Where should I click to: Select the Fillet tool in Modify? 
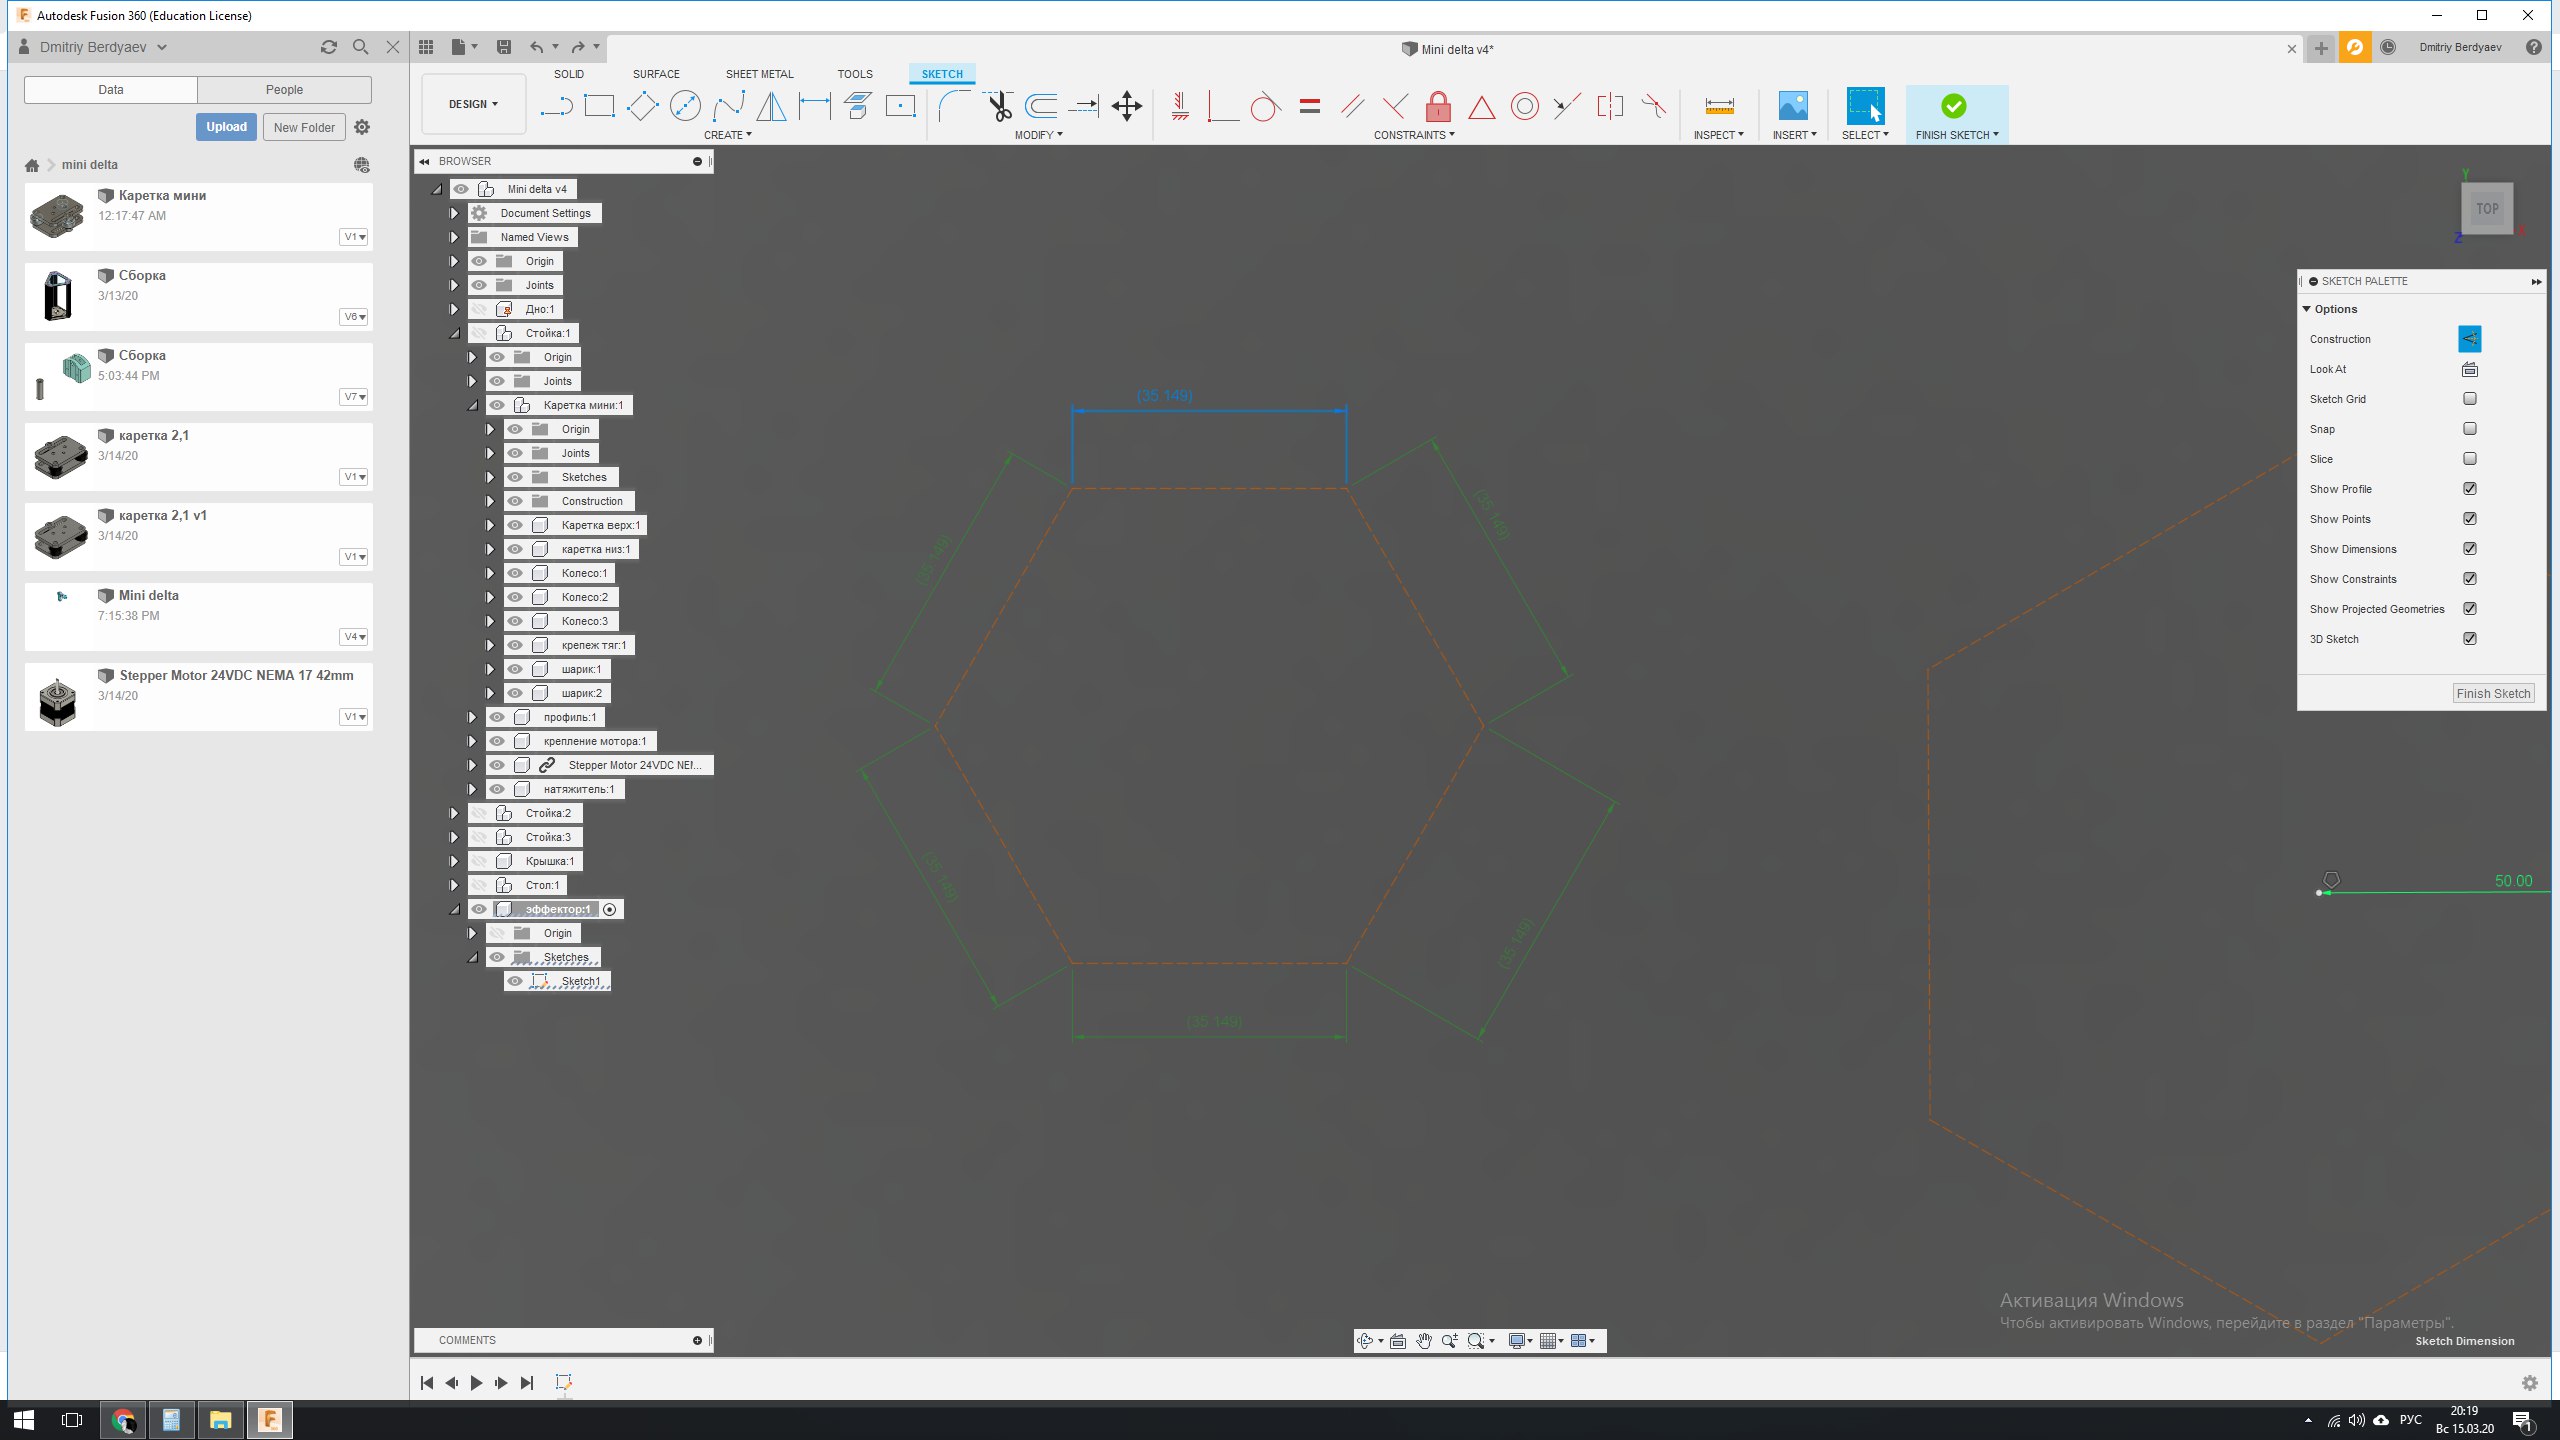point(955,106)
